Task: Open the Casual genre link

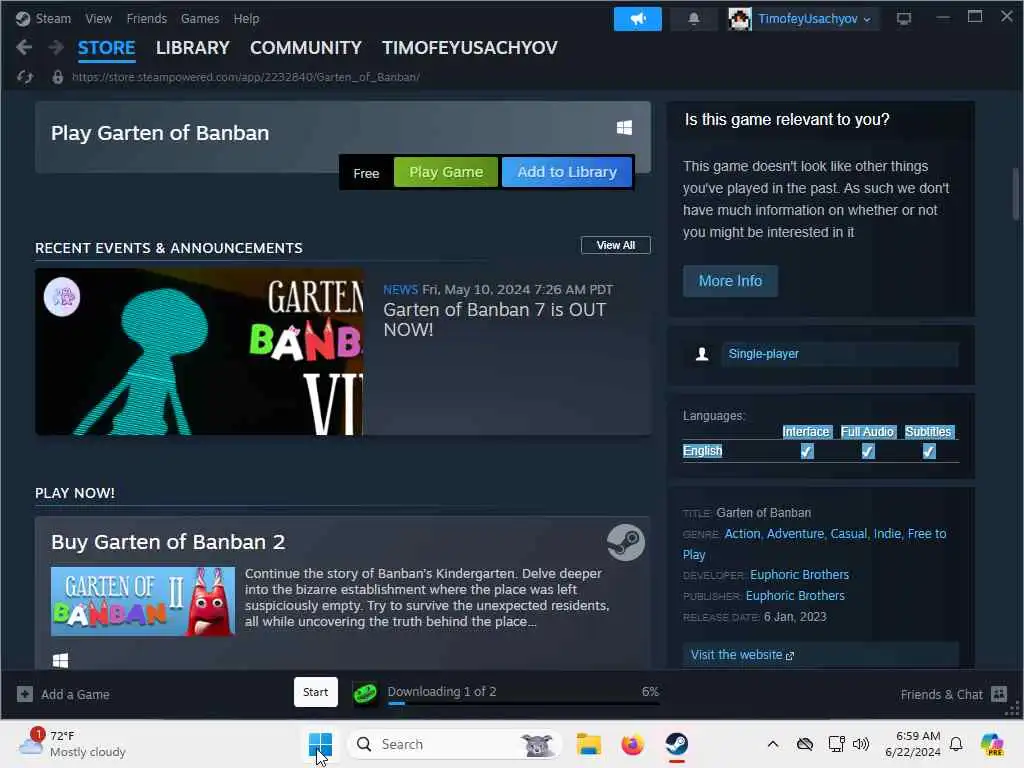Action: (x=848, y=534)
